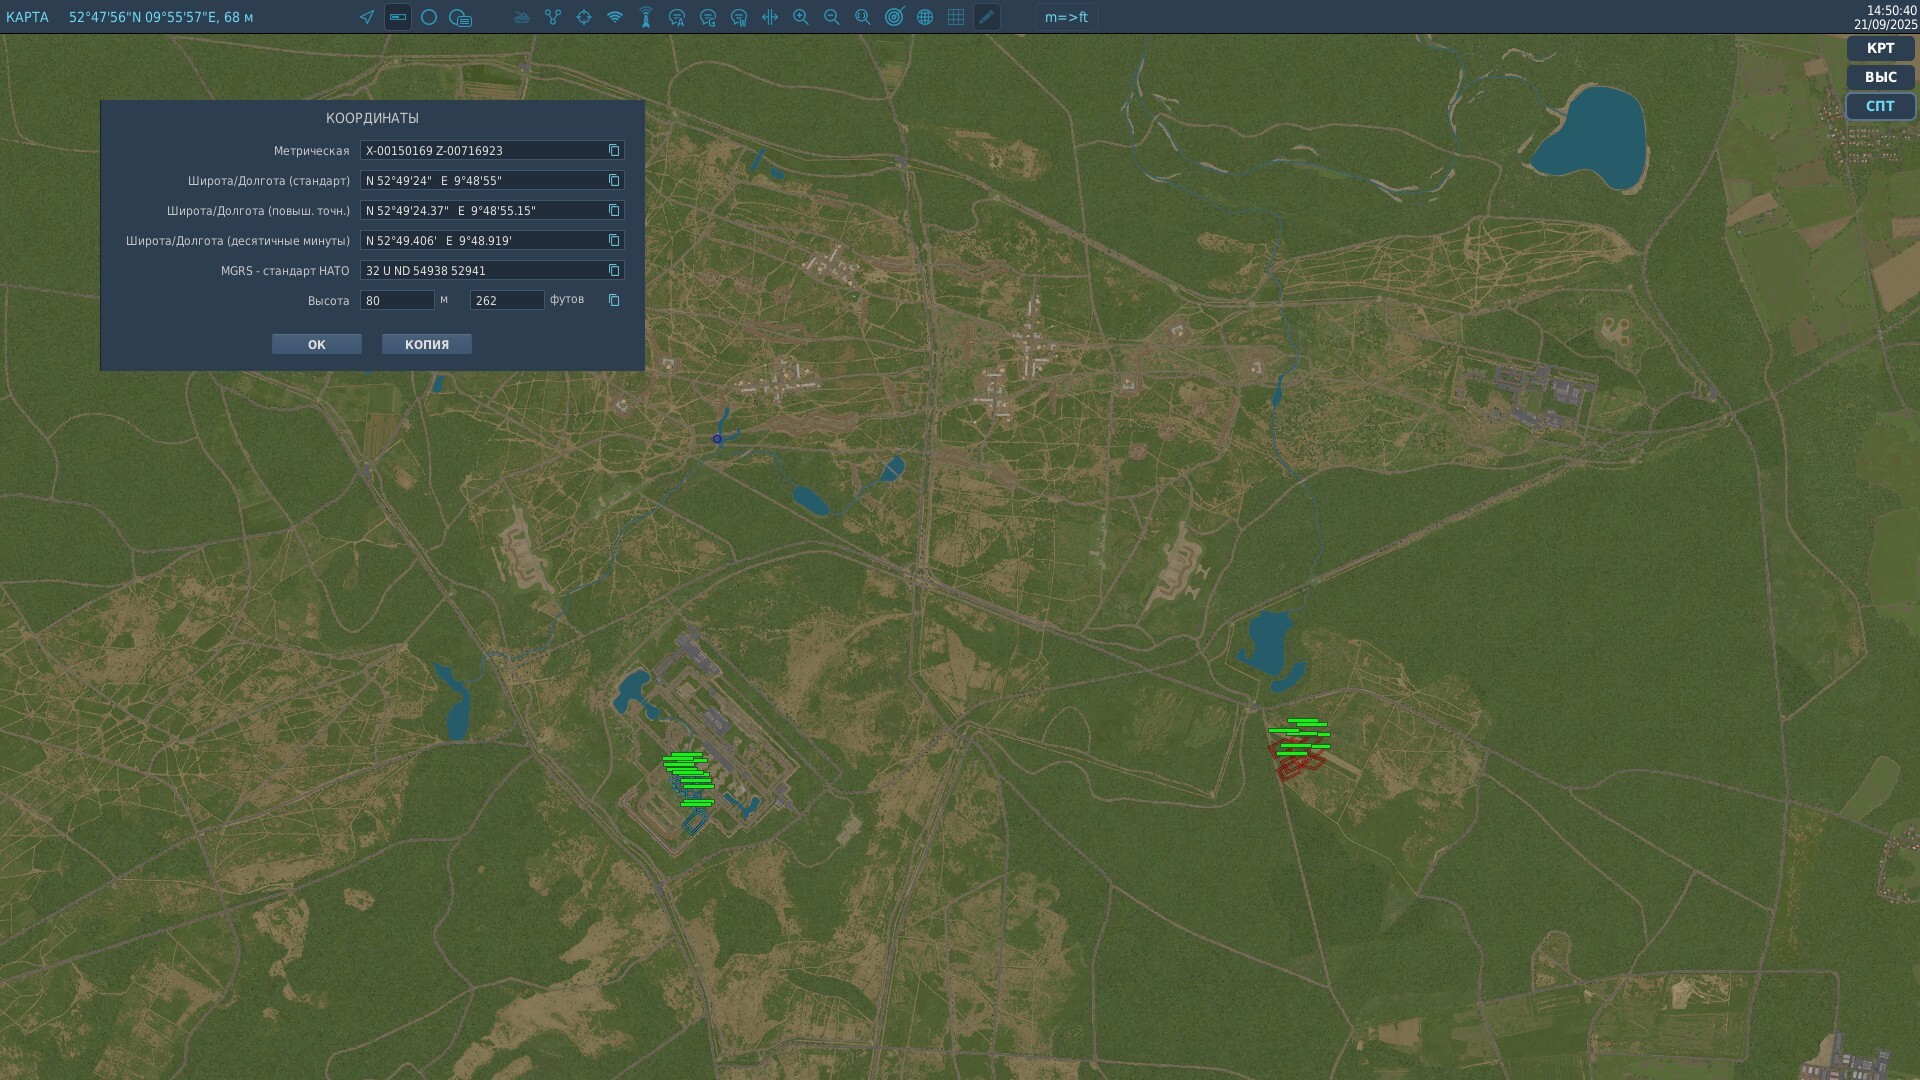Toggle the wireless signal coverage icon
Image resolution: width=1920 pixels, height=1080 pixels.
(615, 17)
